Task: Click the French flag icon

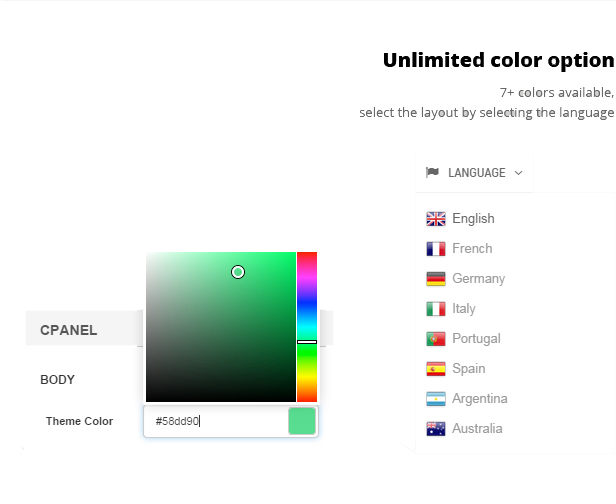Action: pos(436,249)
